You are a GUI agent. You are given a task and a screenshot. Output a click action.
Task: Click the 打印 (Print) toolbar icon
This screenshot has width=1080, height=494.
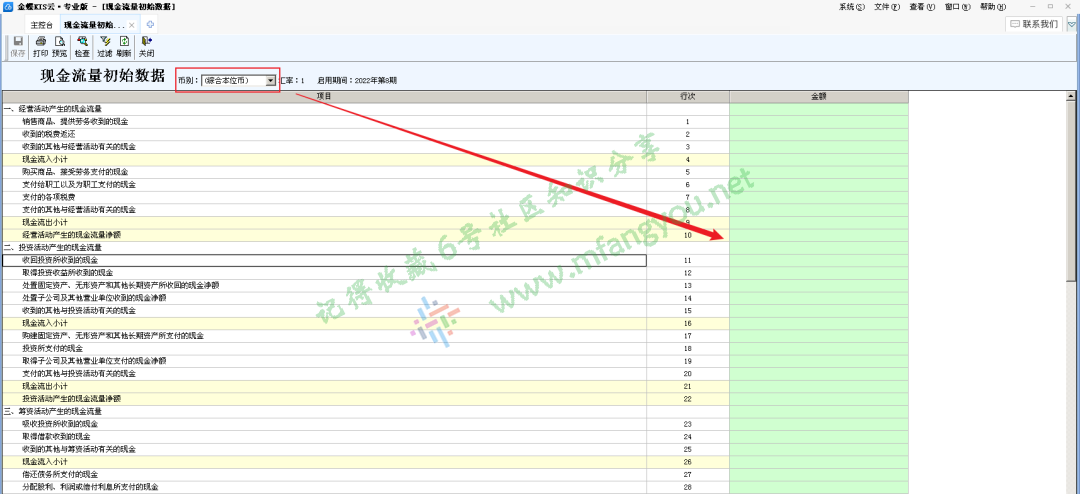40,46
